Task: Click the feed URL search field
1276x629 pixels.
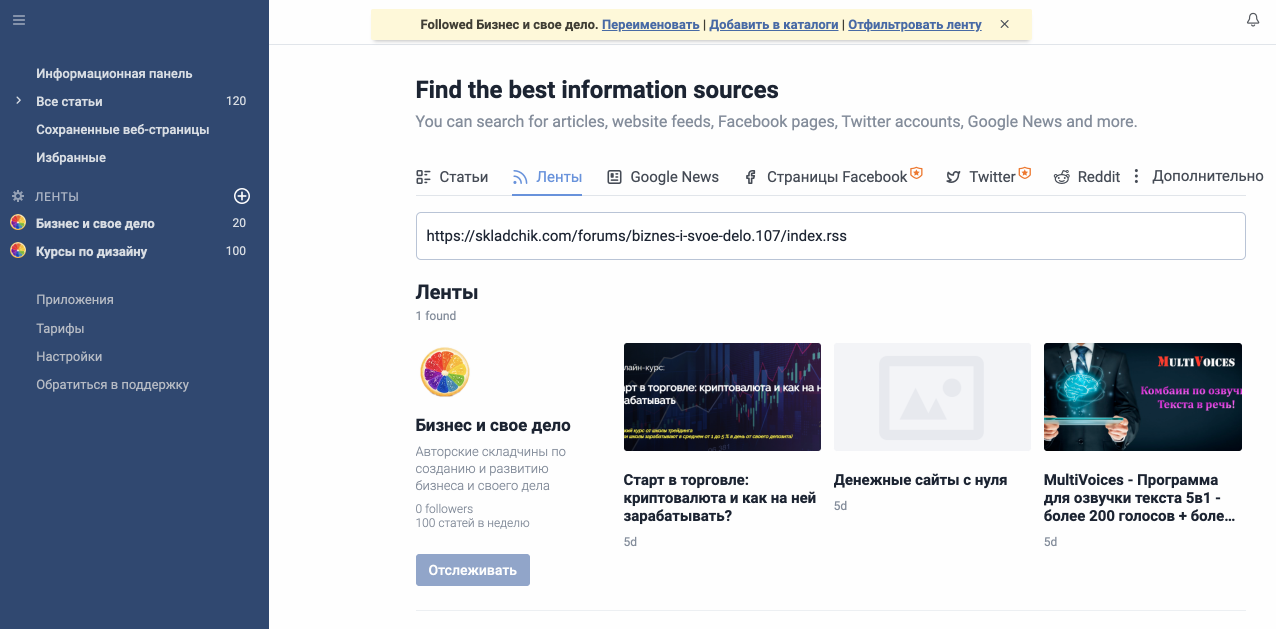Action: coord(830,236)
